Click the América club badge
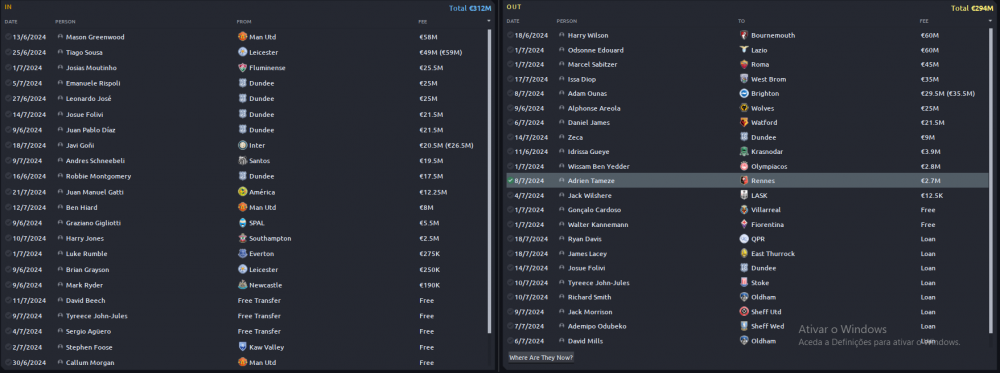 [x=242, y=192]
